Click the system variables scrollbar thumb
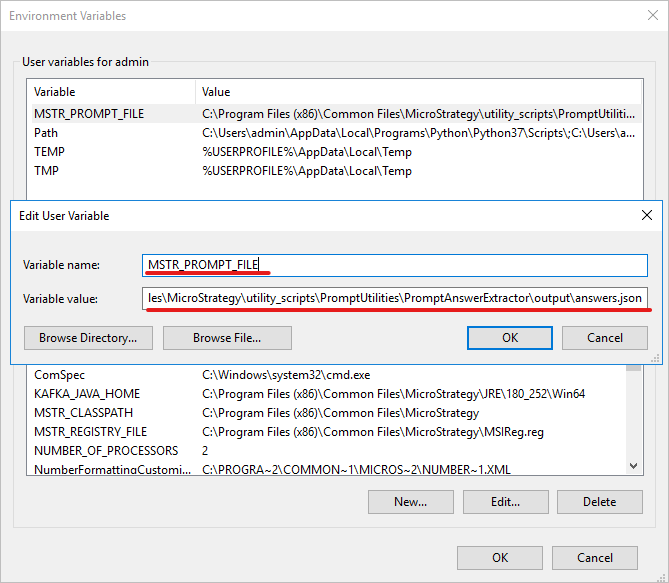The height and width of the screenshot is (583, 669). [634, 367]
